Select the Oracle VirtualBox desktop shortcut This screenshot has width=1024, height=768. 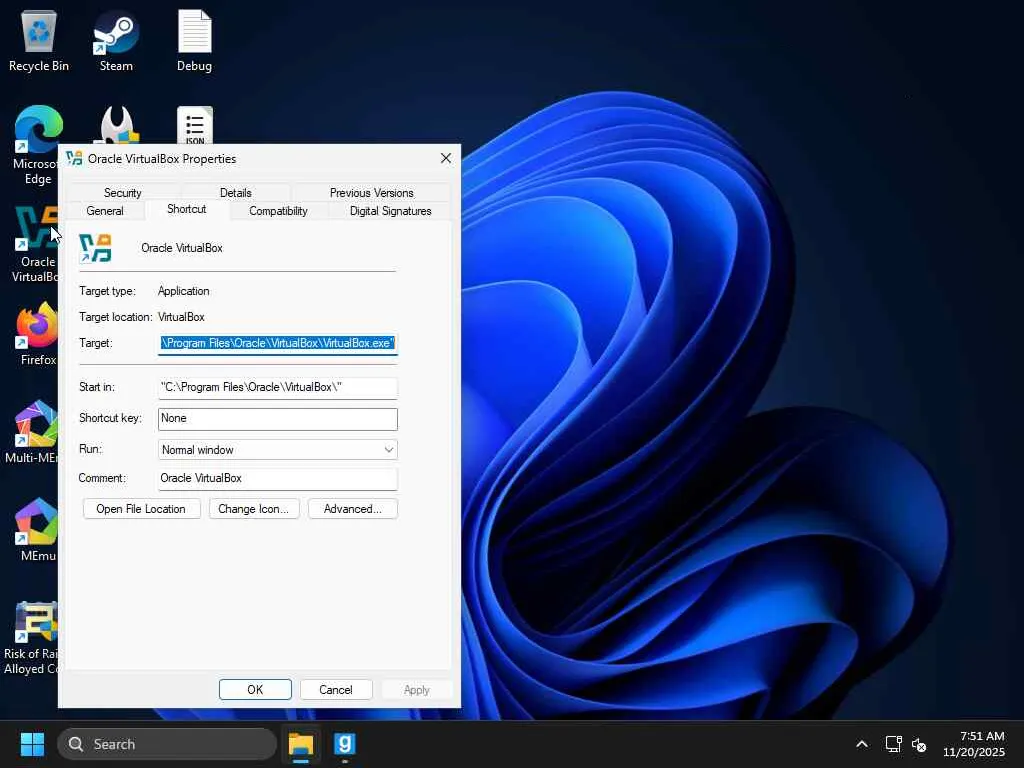pyautogui.click(x=34, y=245)
